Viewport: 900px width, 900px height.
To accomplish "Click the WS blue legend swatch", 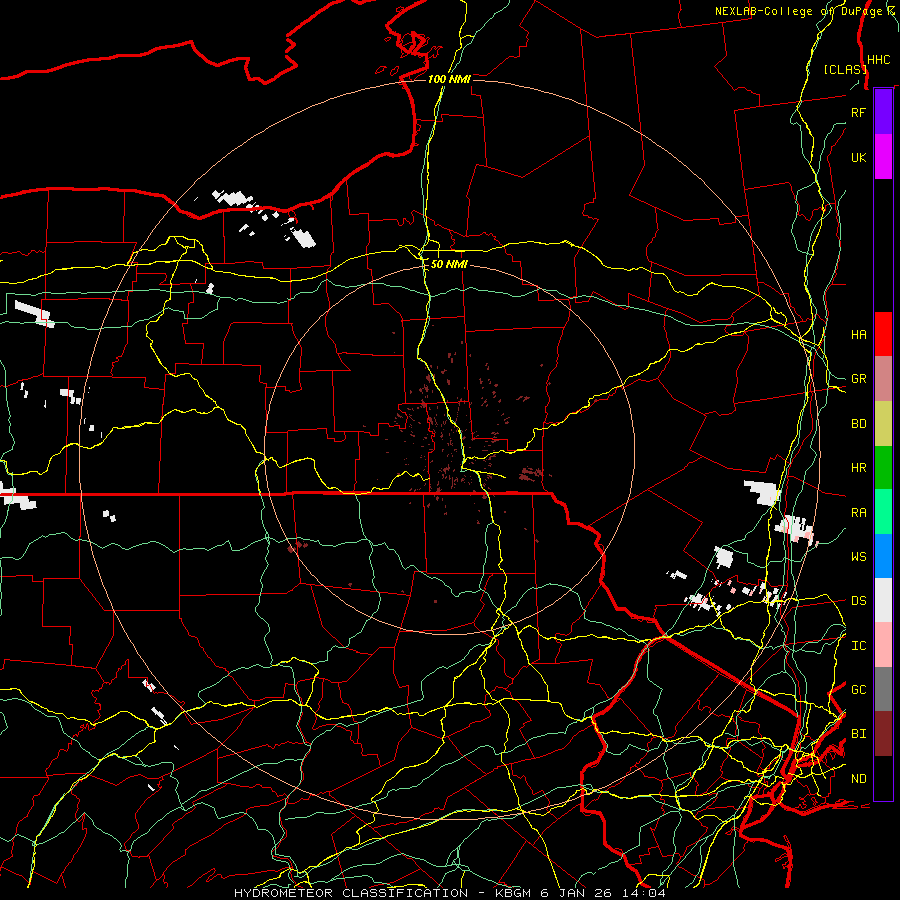I will click(883, 556).
